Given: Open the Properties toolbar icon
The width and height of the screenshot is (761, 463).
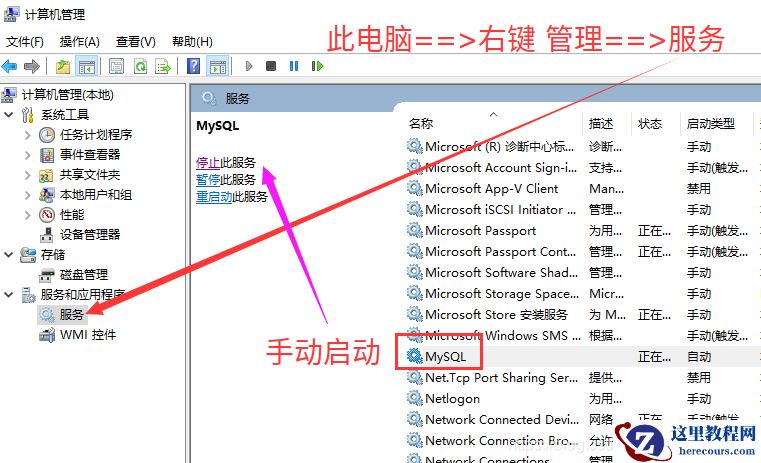Looking at the screenshot, I should (116, 66).
